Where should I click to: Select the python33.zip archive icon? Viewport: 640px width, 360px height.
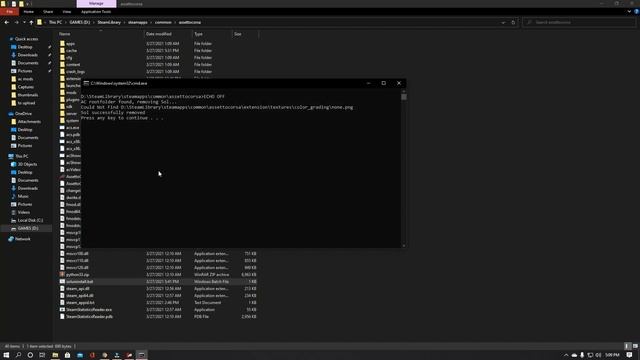(x=62, y=275)
